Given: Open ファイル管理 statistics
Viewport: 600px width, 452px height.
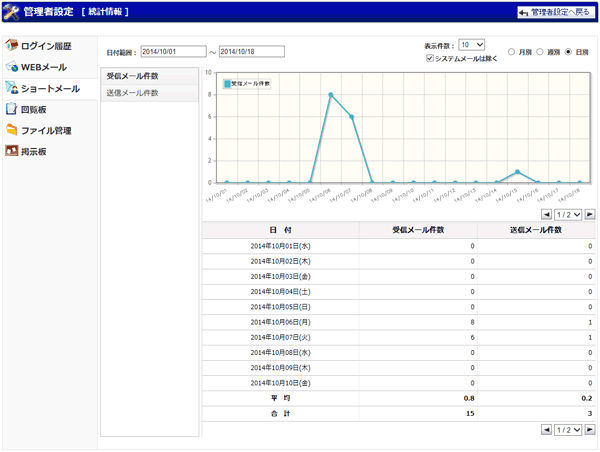Looking at the screenshot, I should pos(46,131).
